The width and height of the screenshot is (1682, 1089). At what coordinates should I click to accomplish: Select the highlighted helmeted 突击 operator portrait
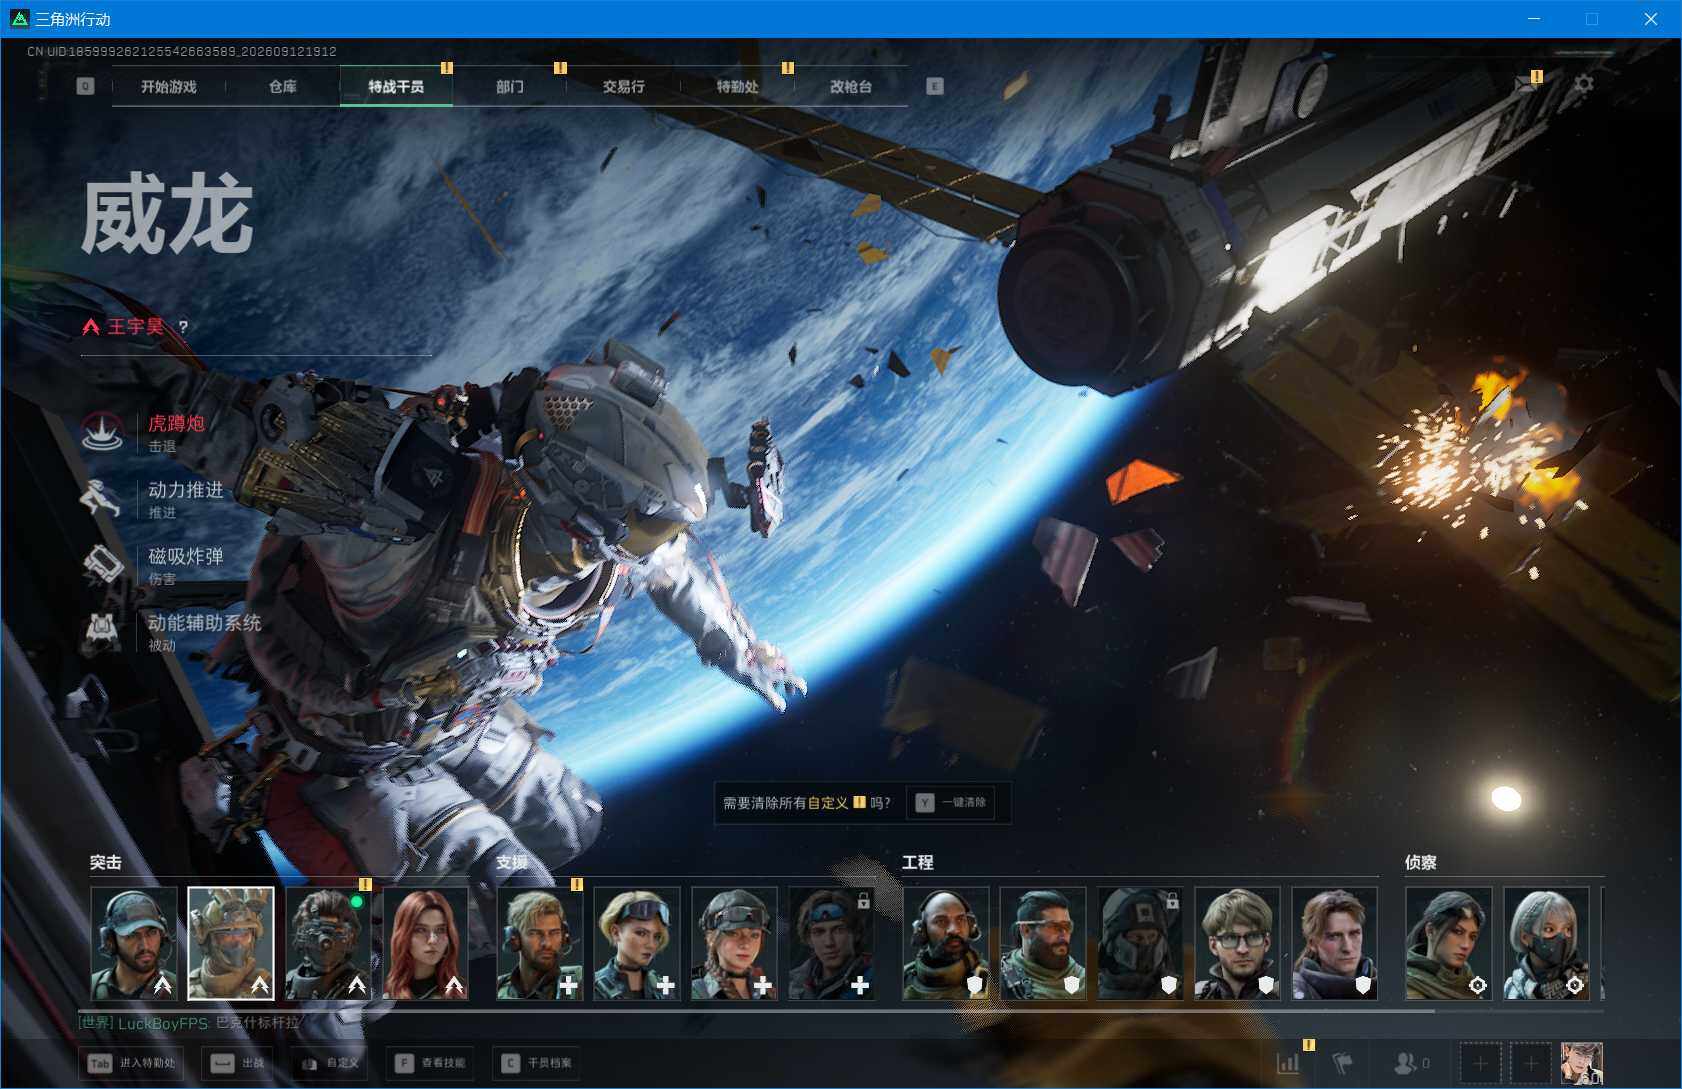(x=231, y=943)
